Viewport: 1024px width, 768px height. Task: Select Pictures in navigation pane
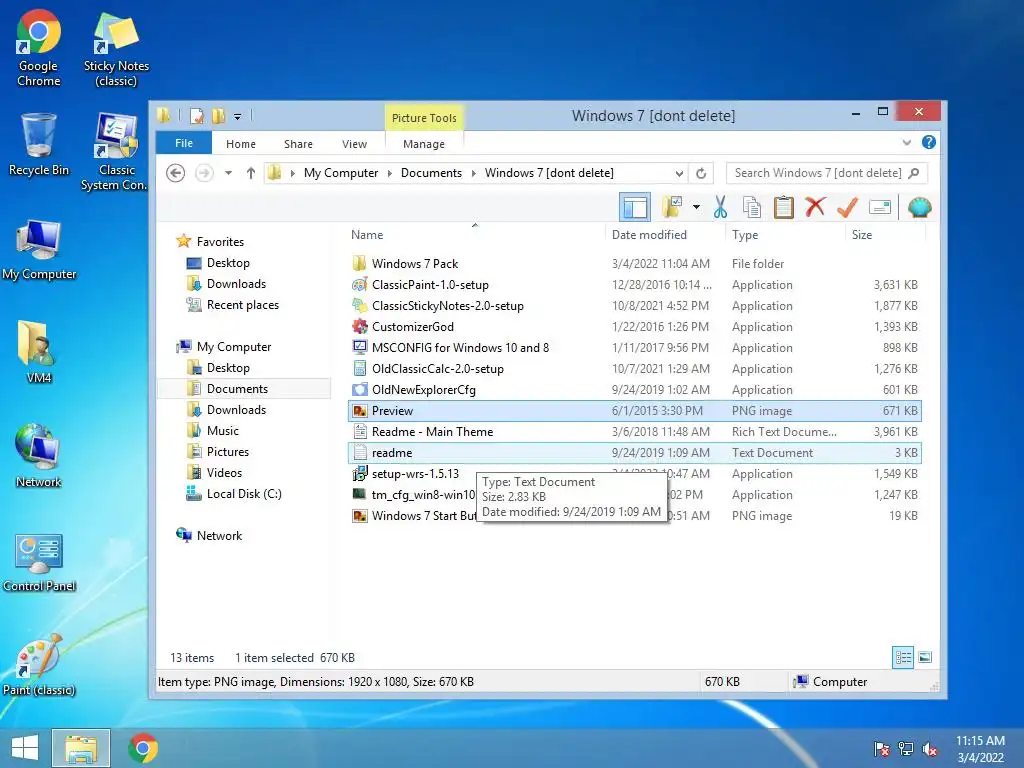228,451
